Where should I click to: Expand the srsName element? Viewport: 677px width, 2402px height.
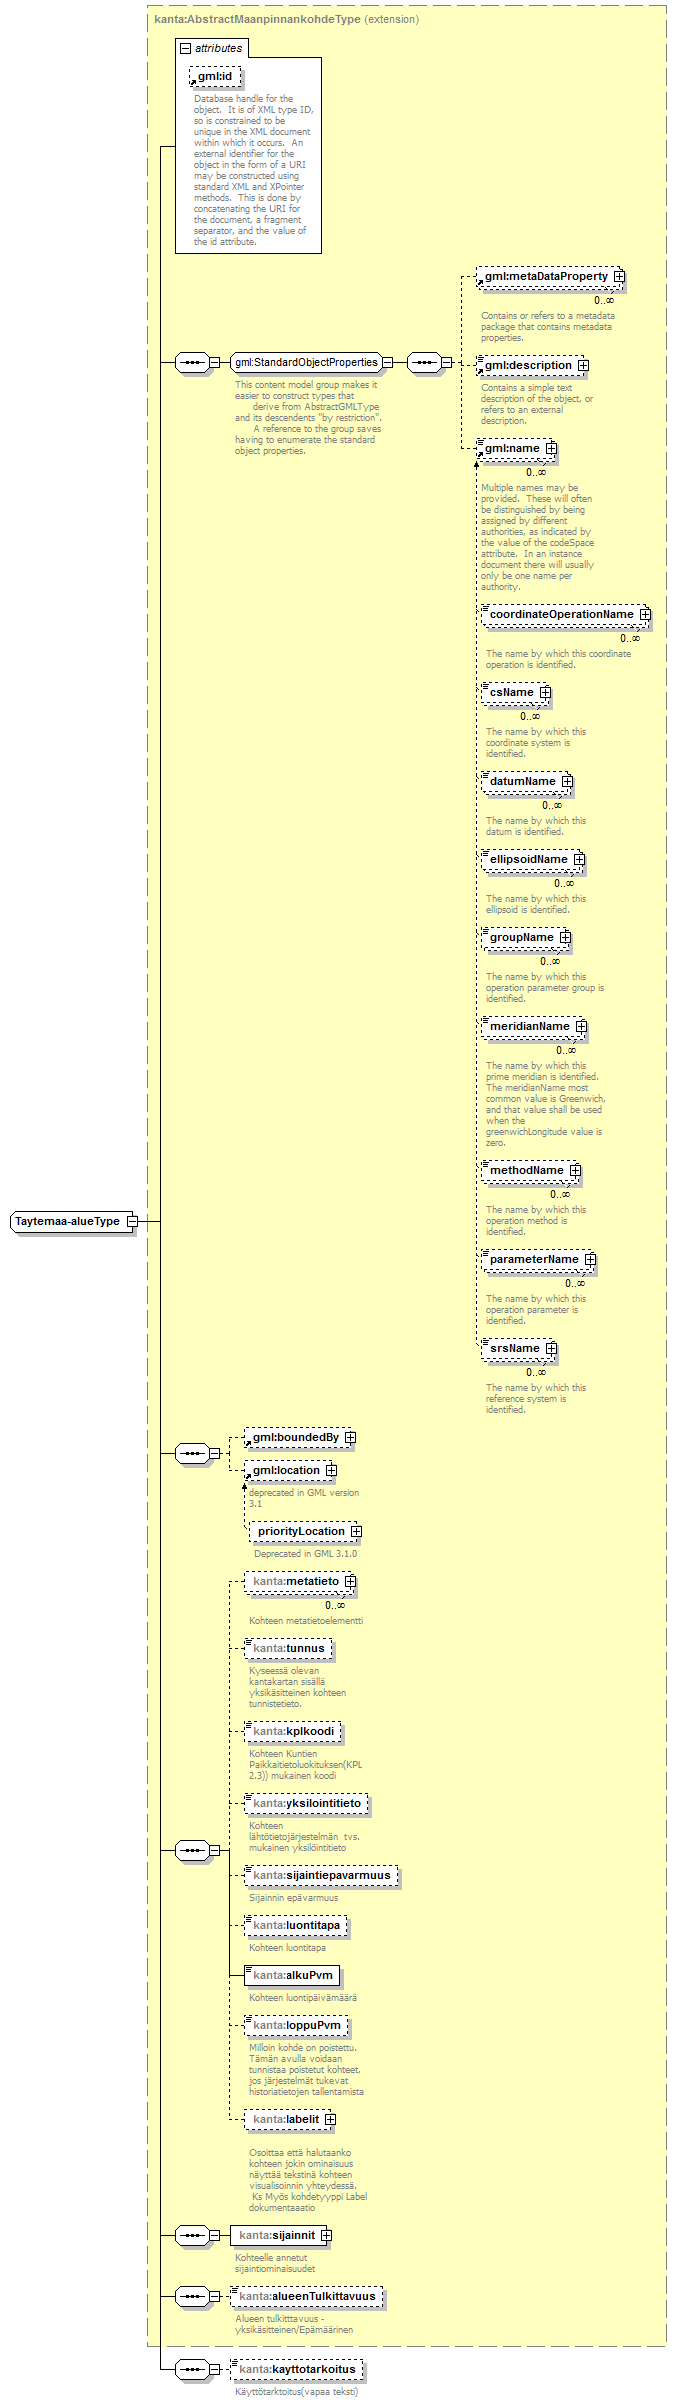coord(551,1348)
